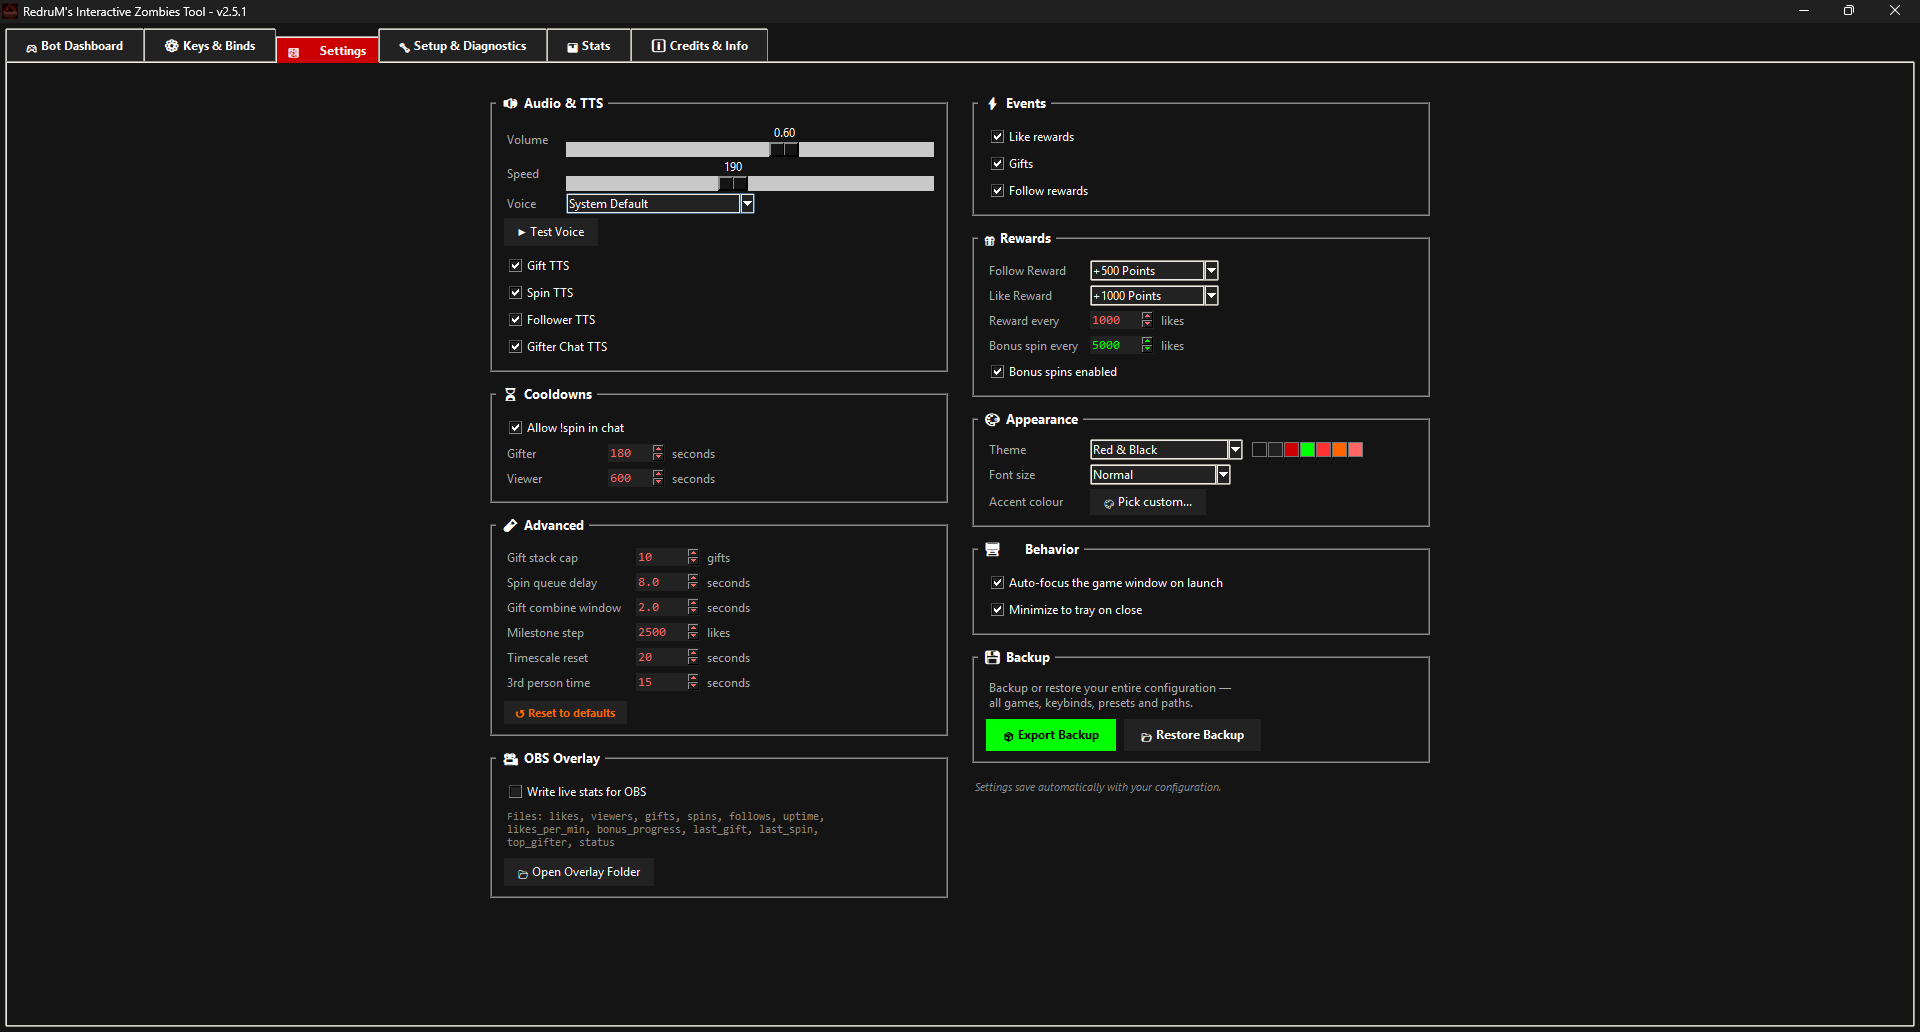Click the Gift stack cap value field

[661, 558]
